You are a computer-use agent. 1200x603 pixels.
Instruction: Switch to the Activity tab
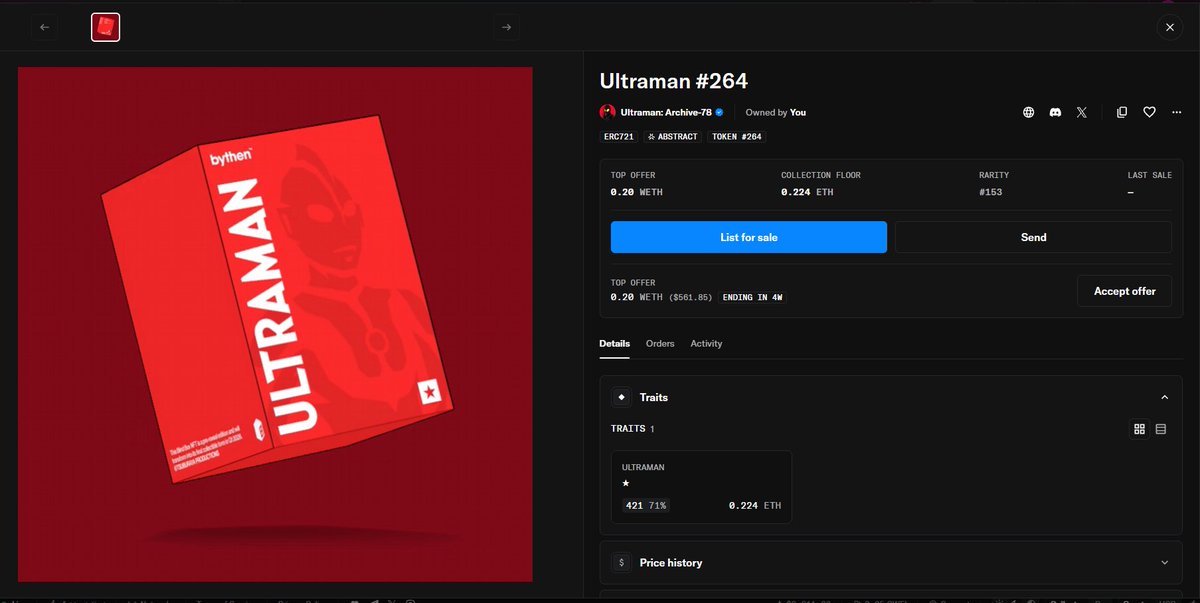tap(706, 343)
